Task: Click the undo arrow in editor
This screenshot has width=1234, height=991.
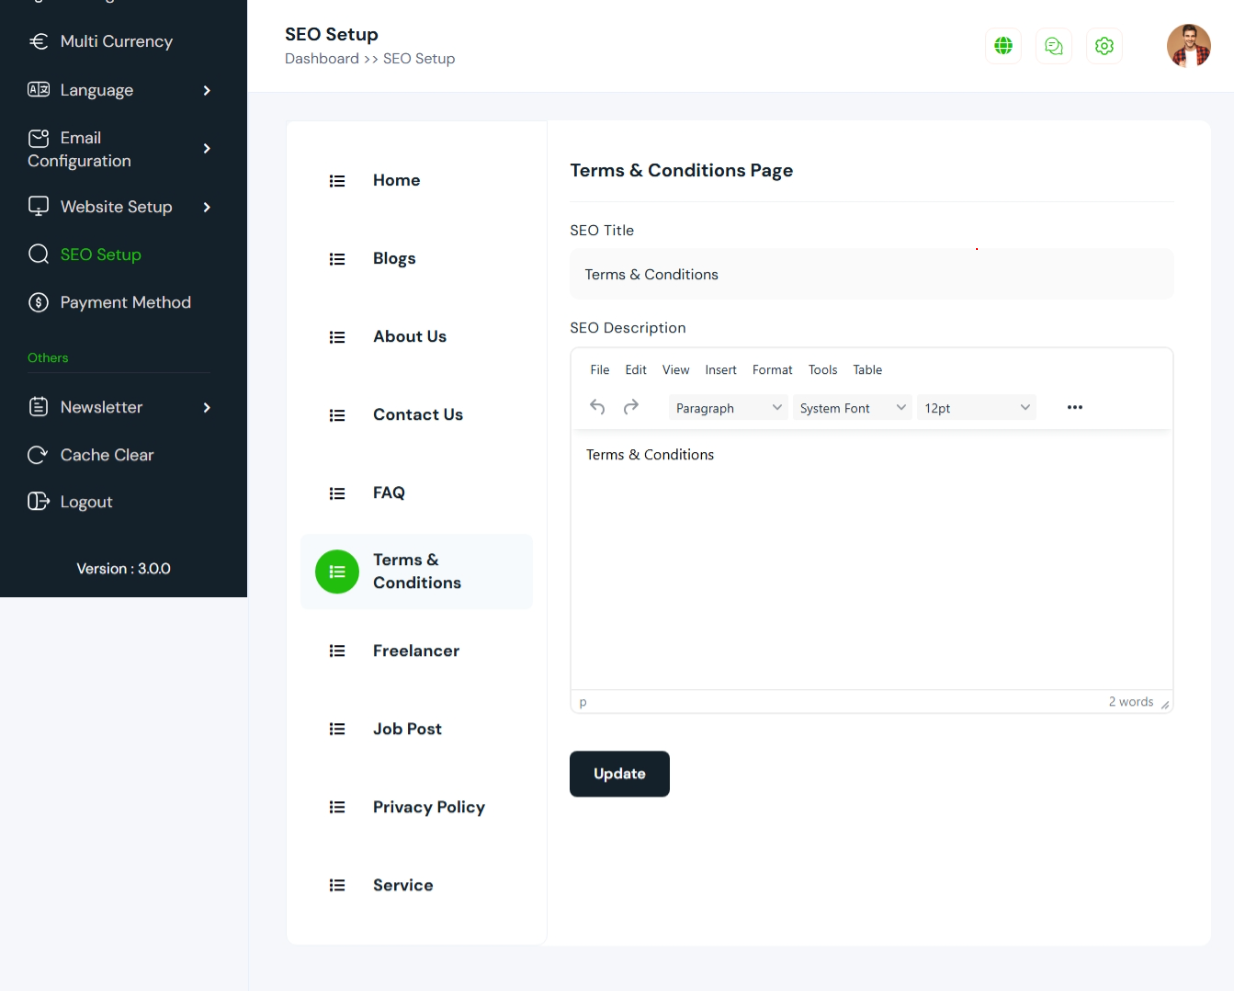Action: coord(598,407)
